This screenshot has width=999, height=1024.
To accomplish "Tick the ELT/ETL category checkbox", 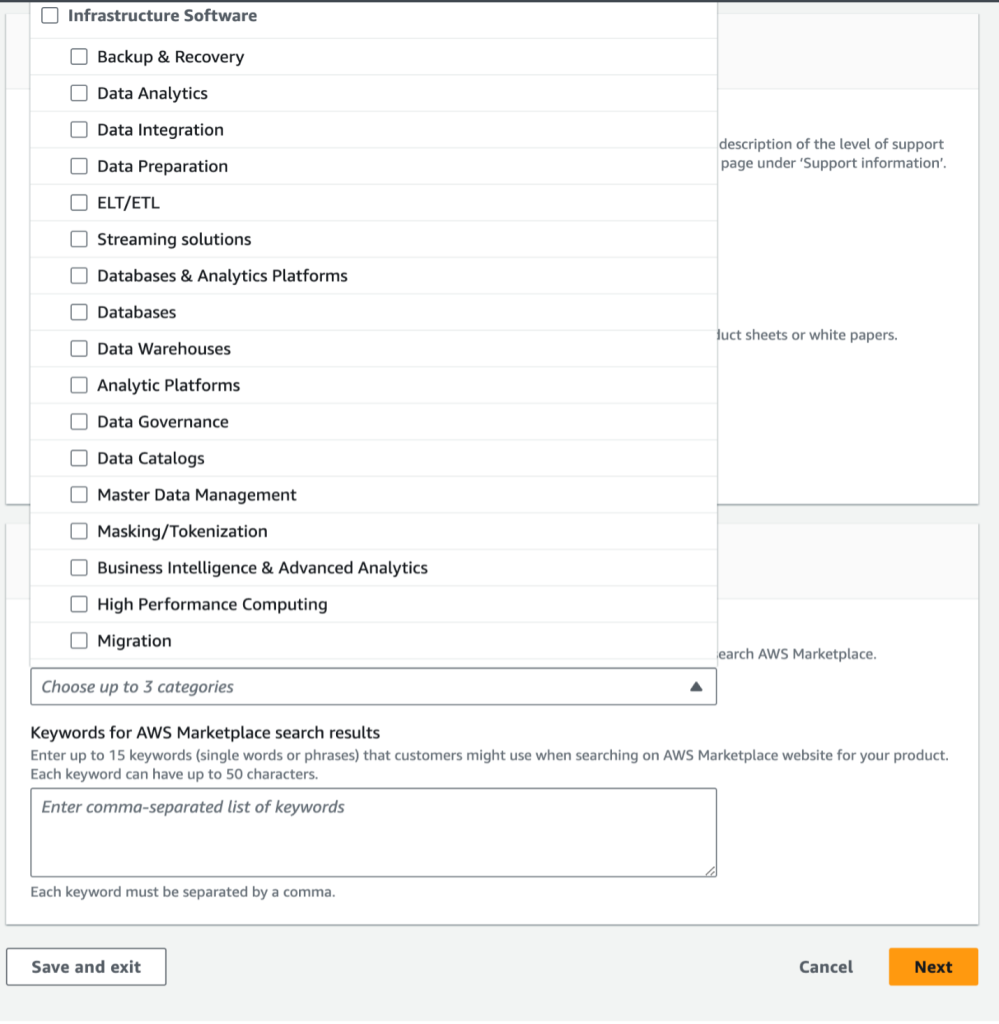I will pos(79,202).
